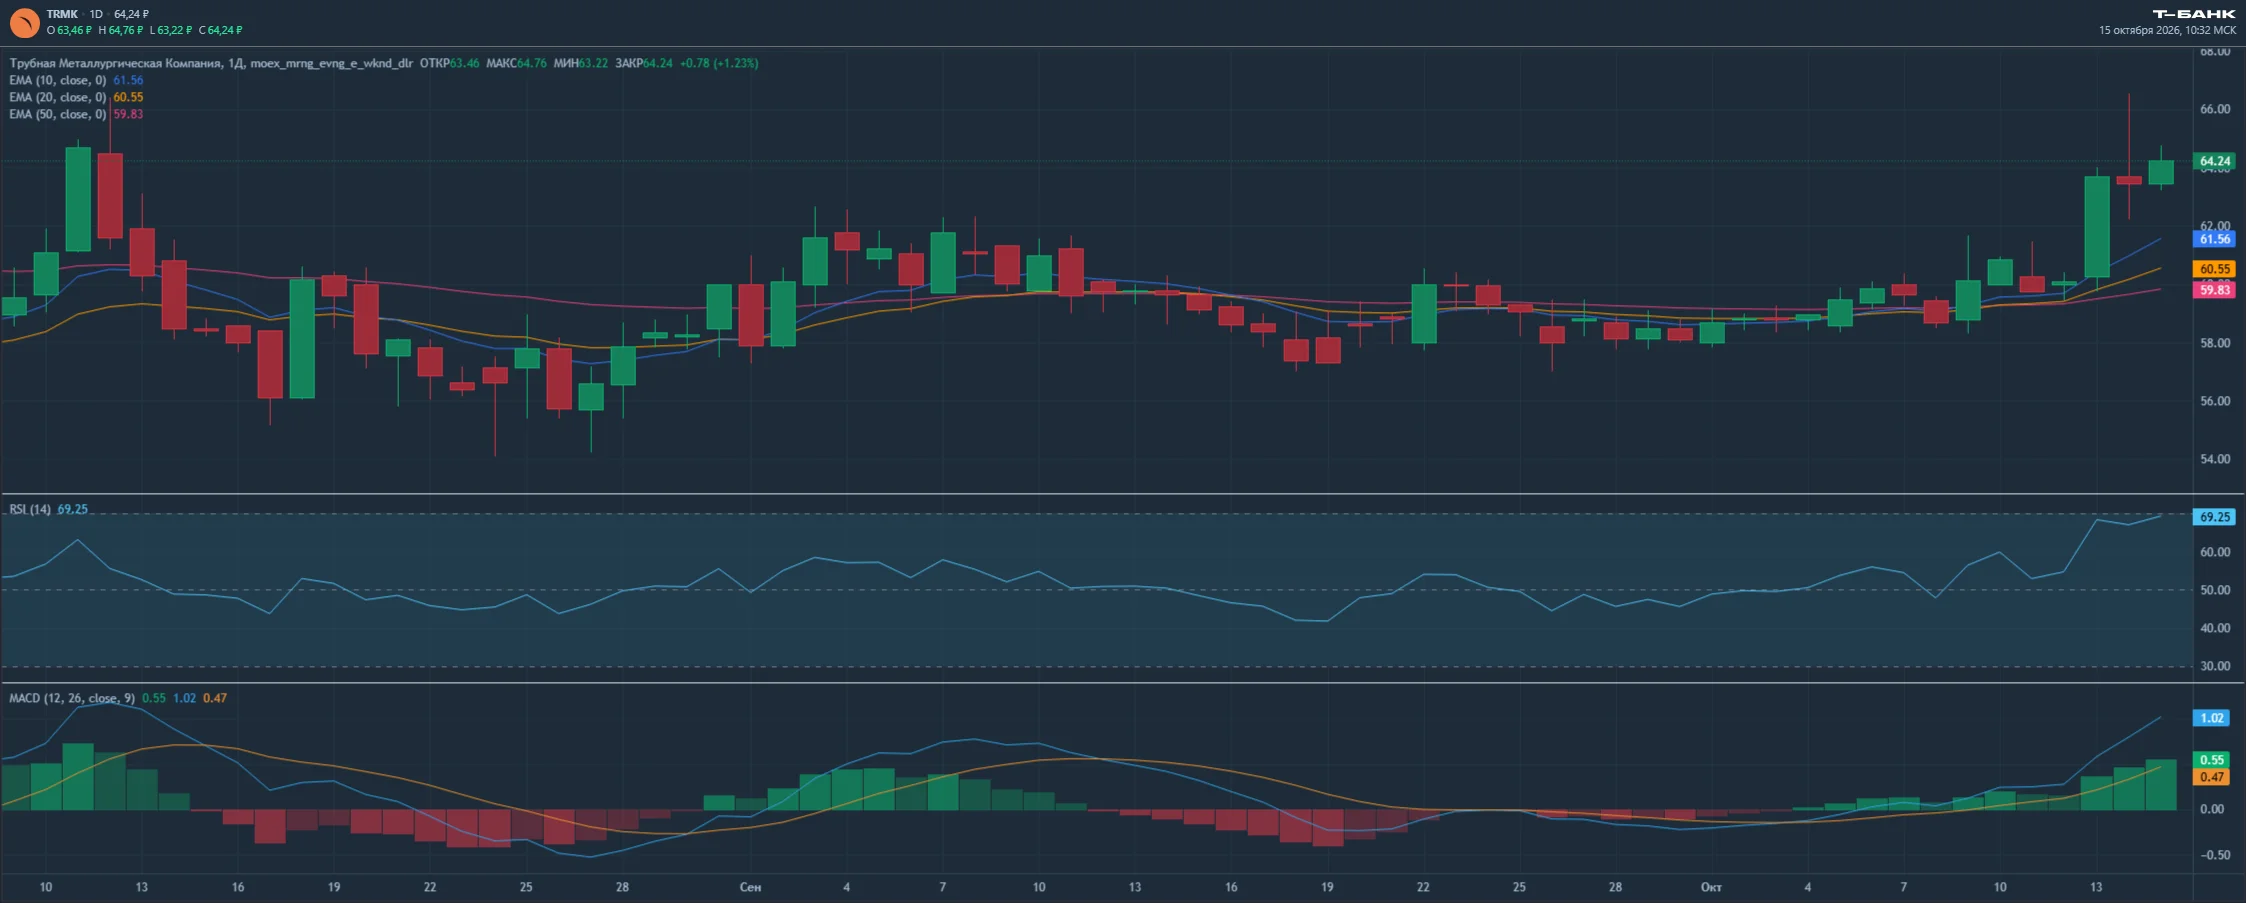Click the 66.00 level on the price axis
The image size is (2246, 903).
point(2215,109)
